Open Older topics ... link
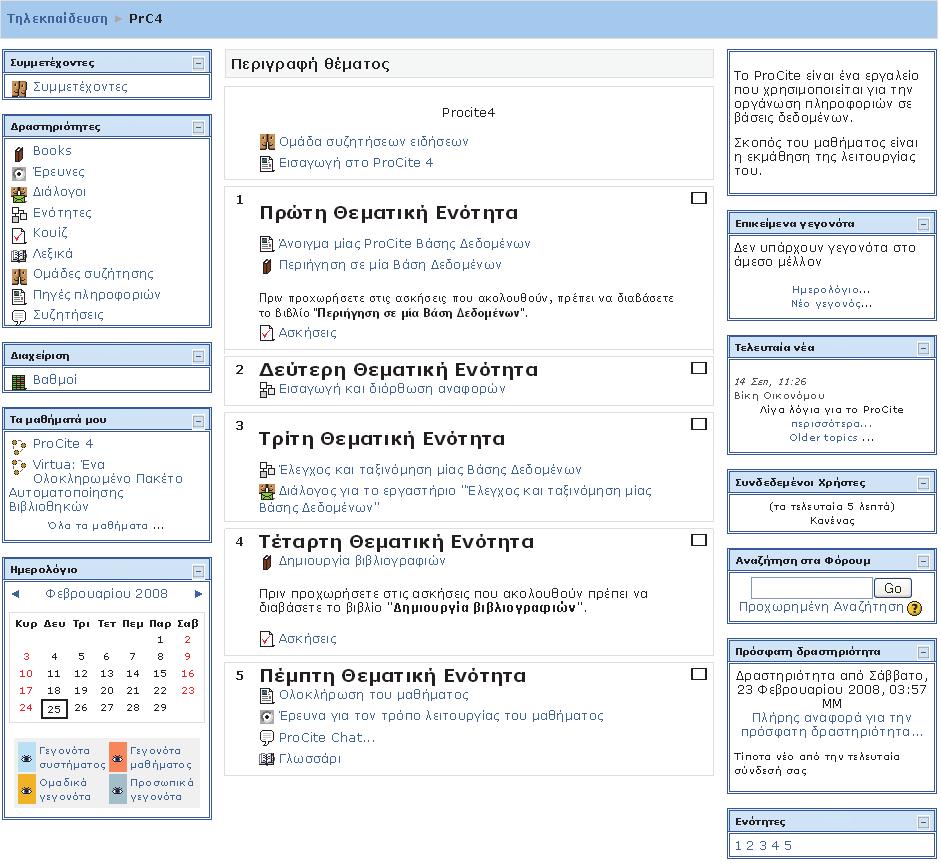 click(832, 438)
